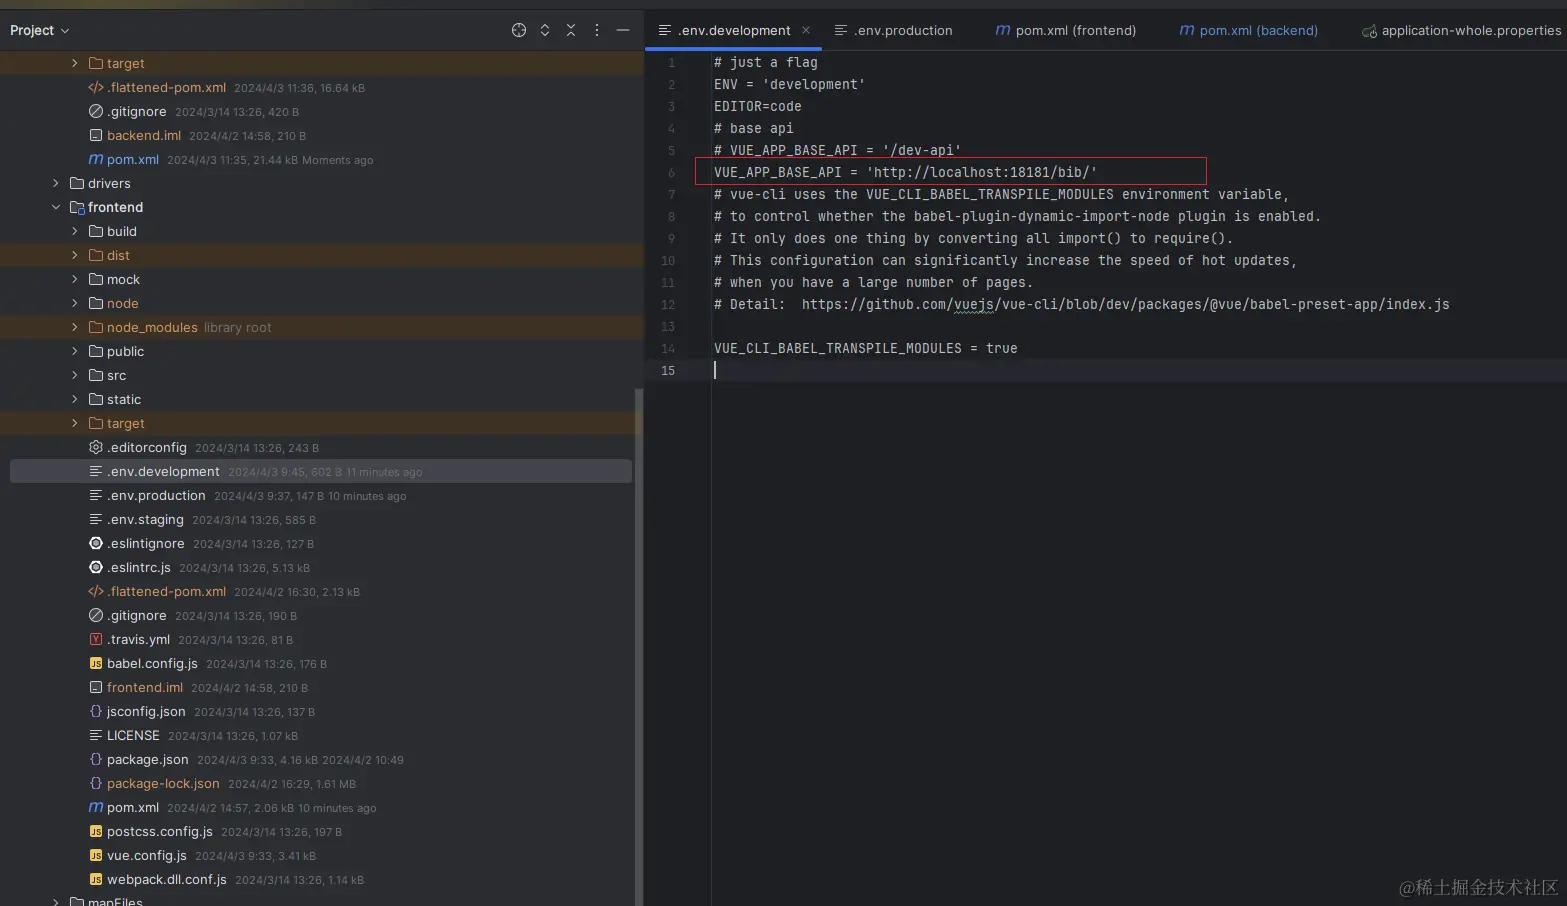Expand the node_modules library root folder
Viewport: 1567px width, 906px height.
click(75, 327)
